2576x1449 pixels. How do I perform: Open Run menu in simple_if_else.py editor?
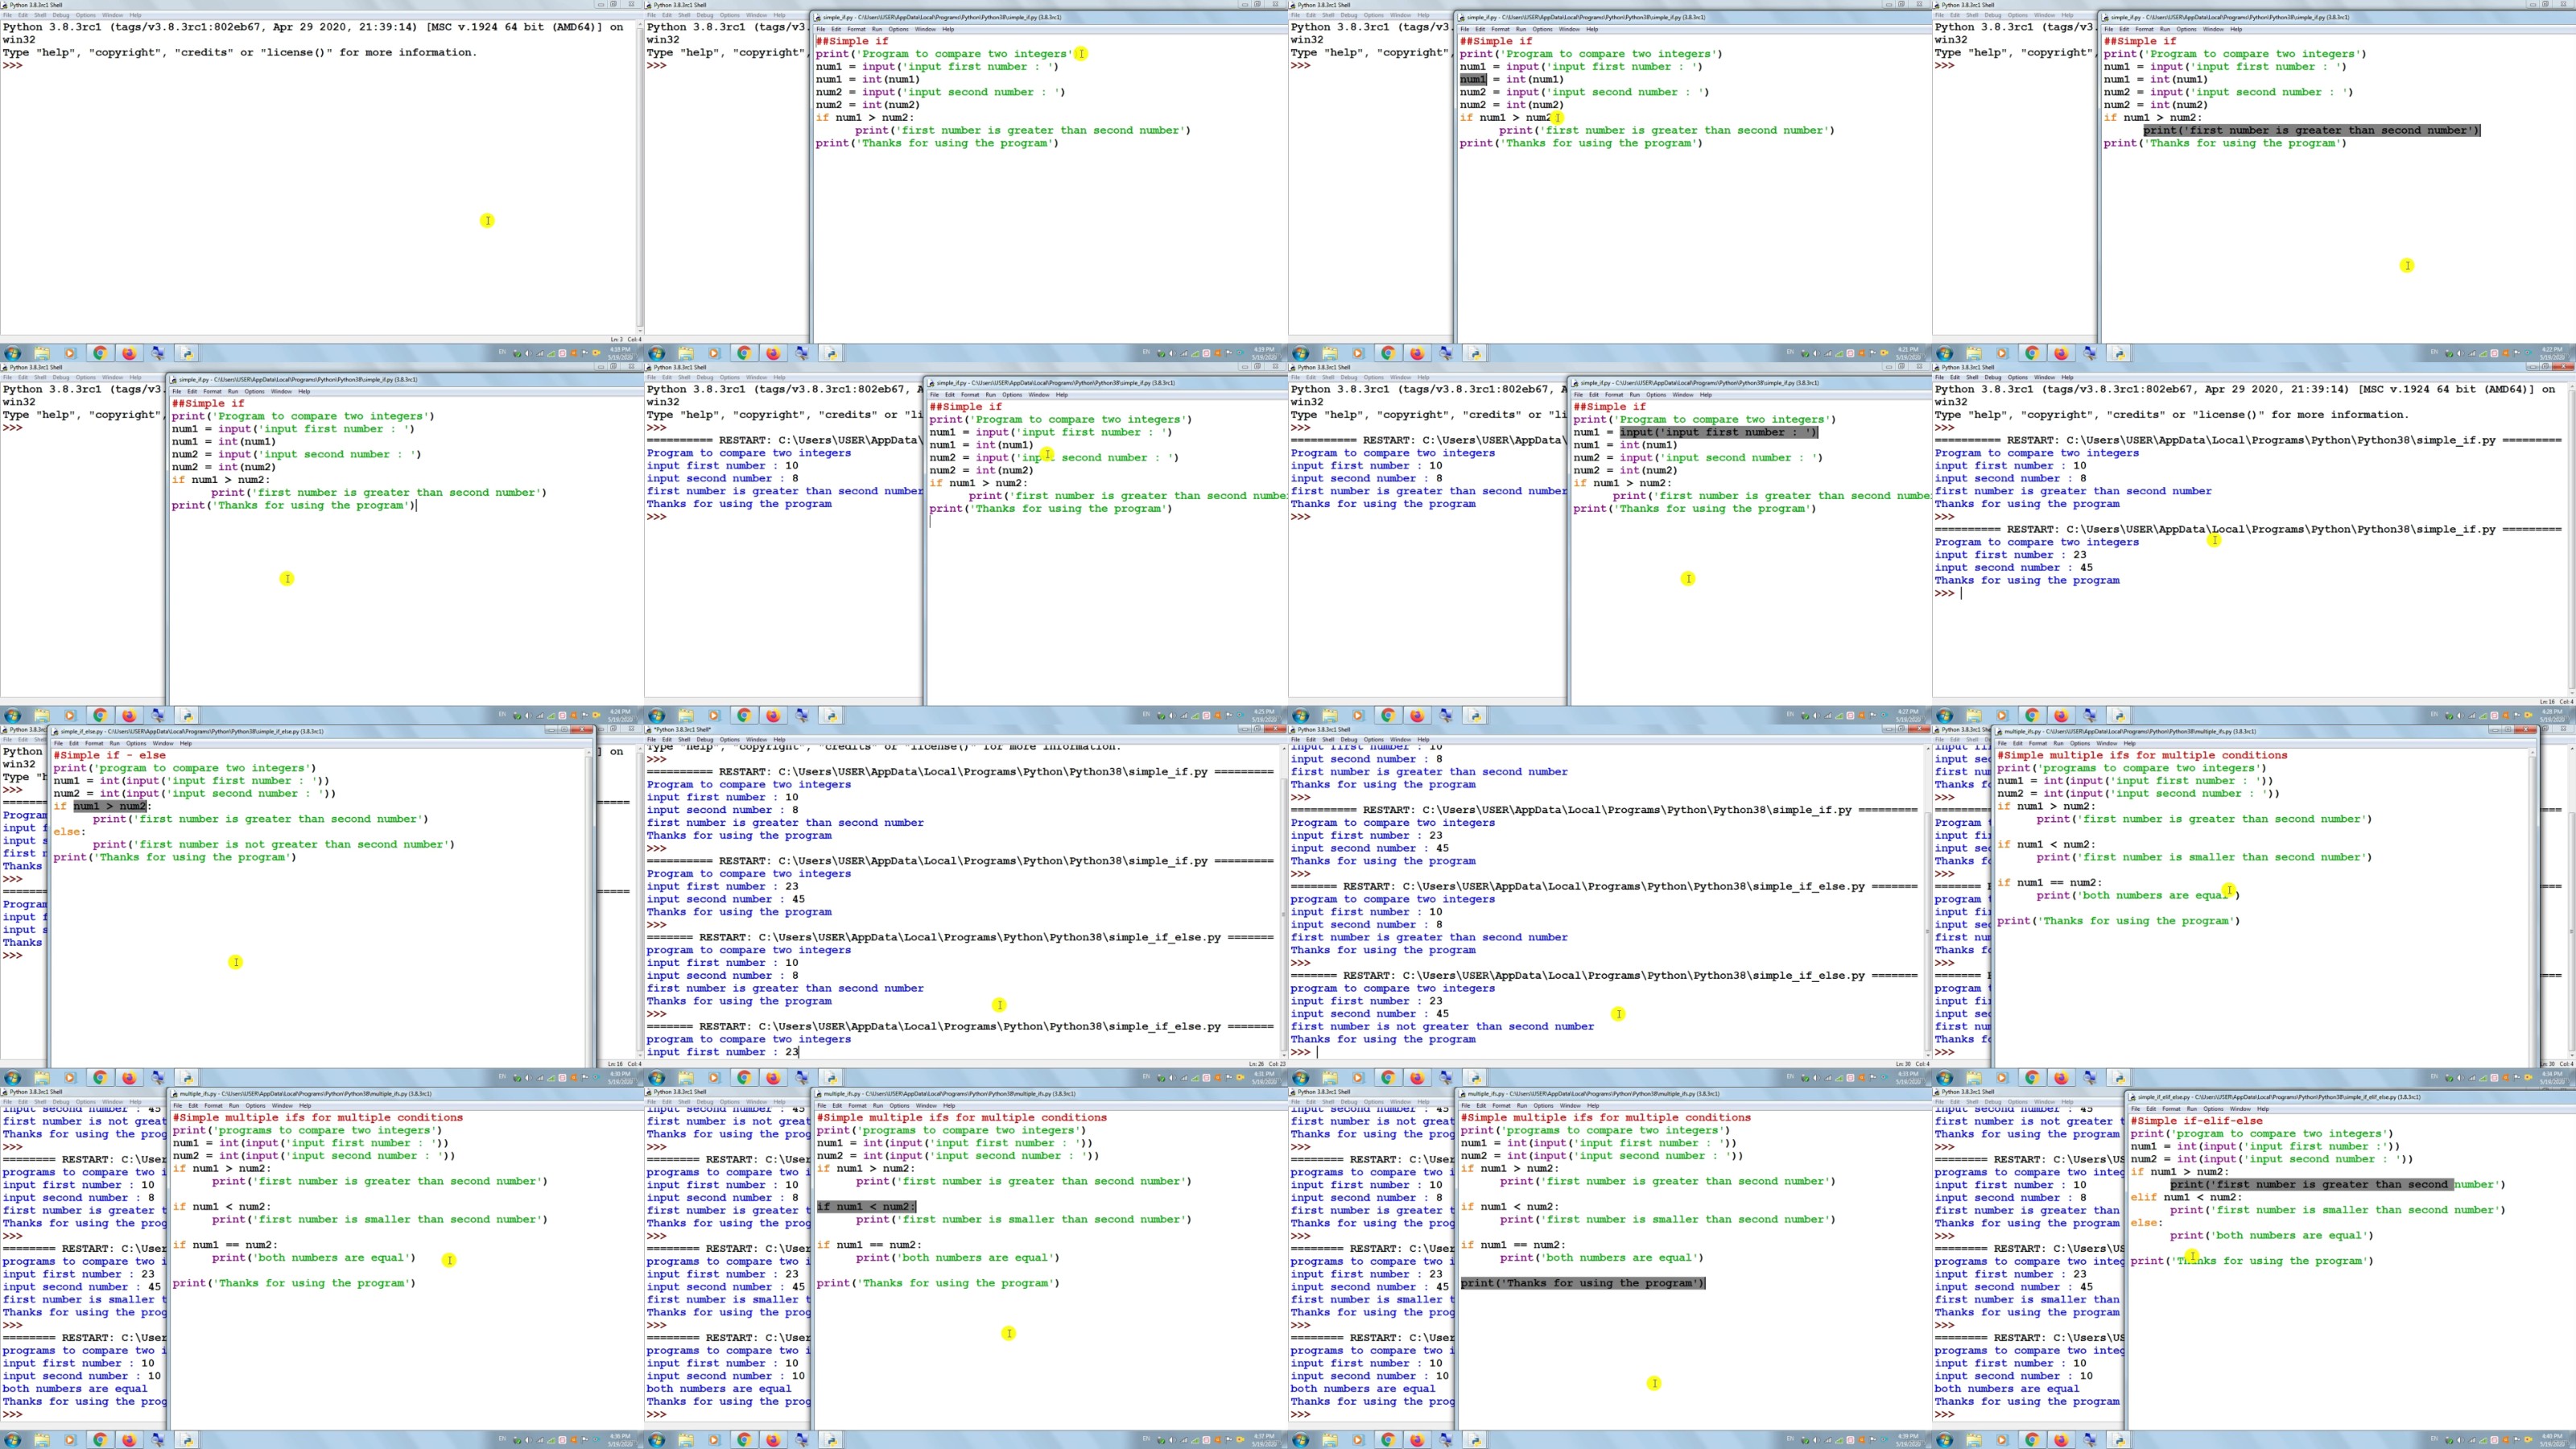[115, 743]
